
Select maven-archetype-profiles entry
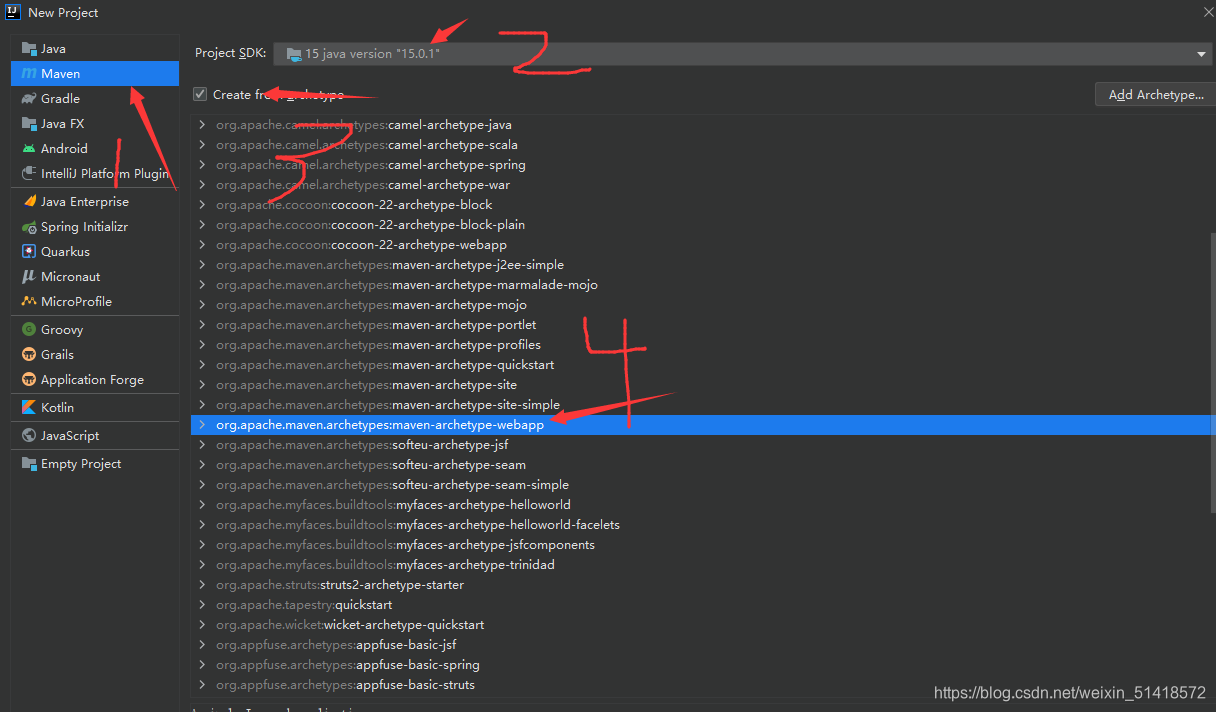point(378,345)
